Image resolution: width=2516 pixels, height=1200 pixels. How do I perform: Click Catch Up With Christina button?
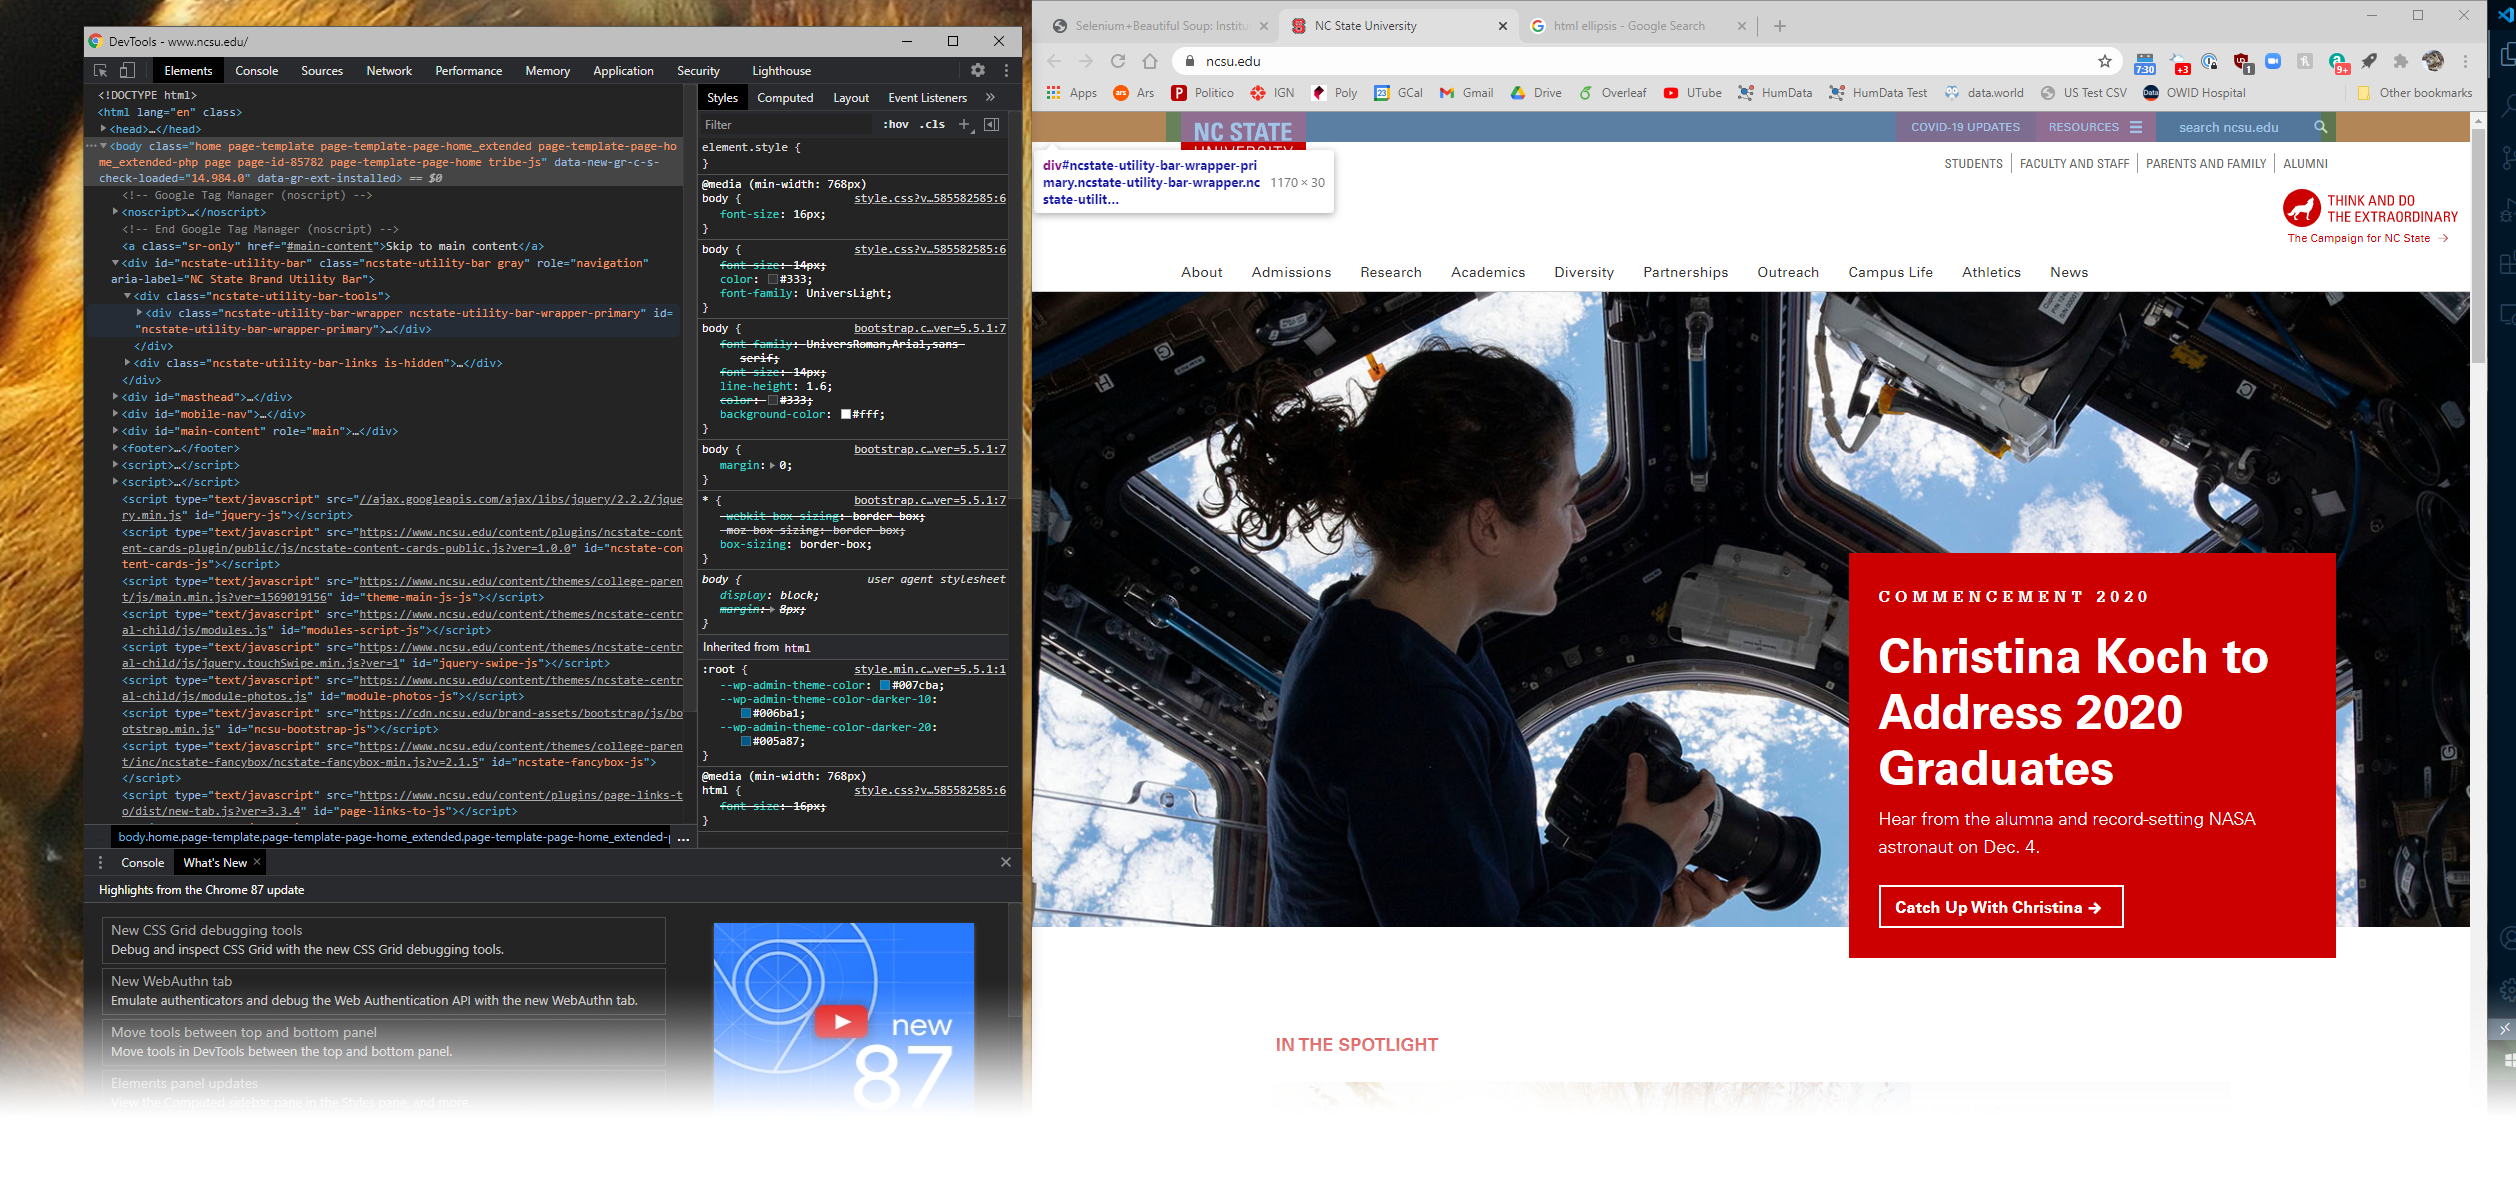2000,907
